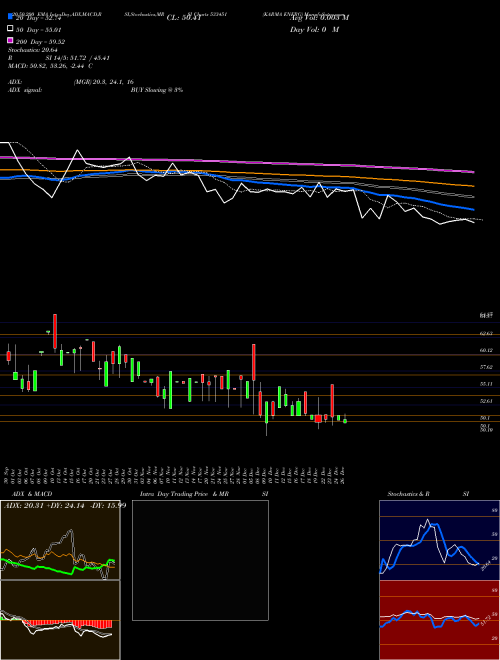This screenshot has height=660, width=500.
Task: Open the ADX indicator chart panel
Action: pyautogui.click(x=60, y=540)
